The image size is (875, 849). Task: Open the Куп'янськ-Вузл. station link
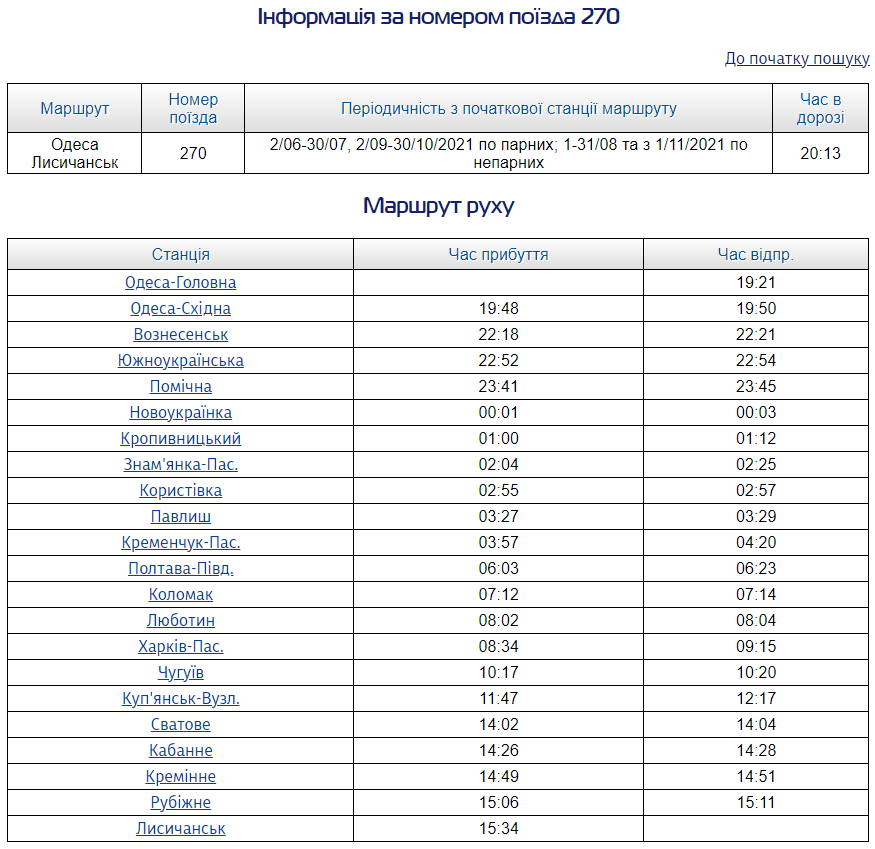click(x=181, y=699)
